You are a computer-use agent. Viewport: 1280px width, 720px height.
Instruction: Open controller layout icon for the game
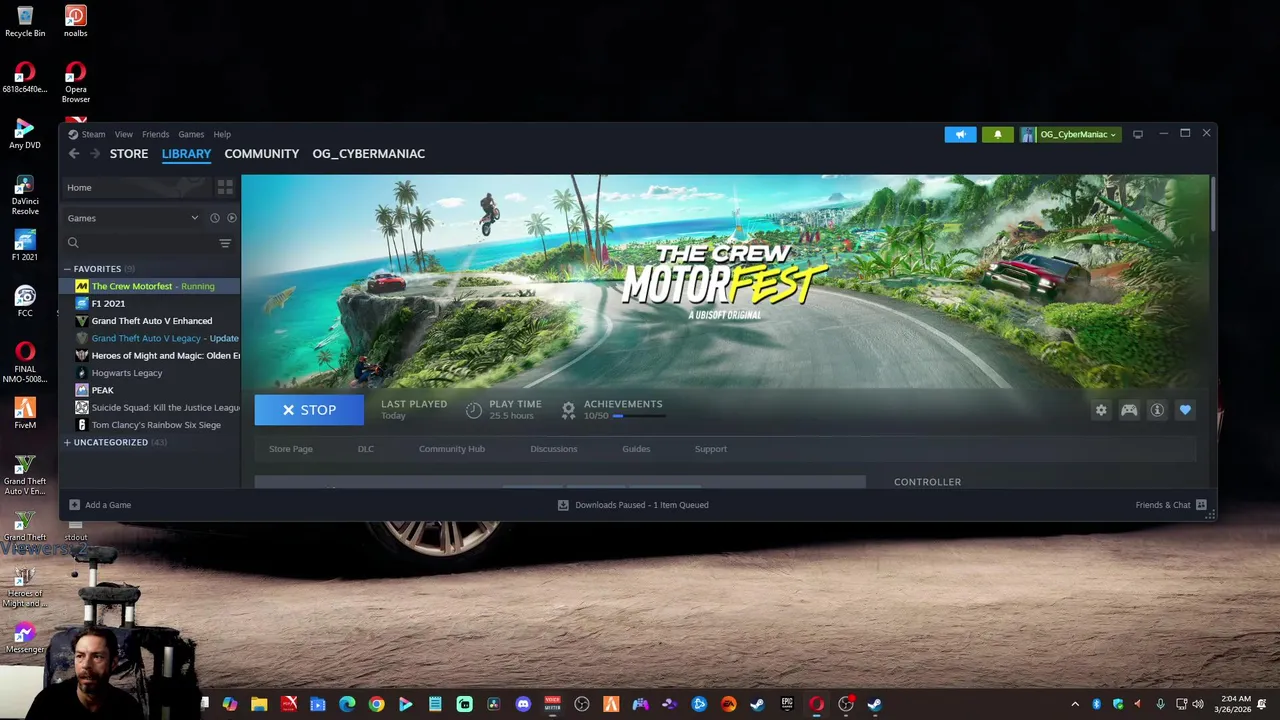tap(1129, 410)
